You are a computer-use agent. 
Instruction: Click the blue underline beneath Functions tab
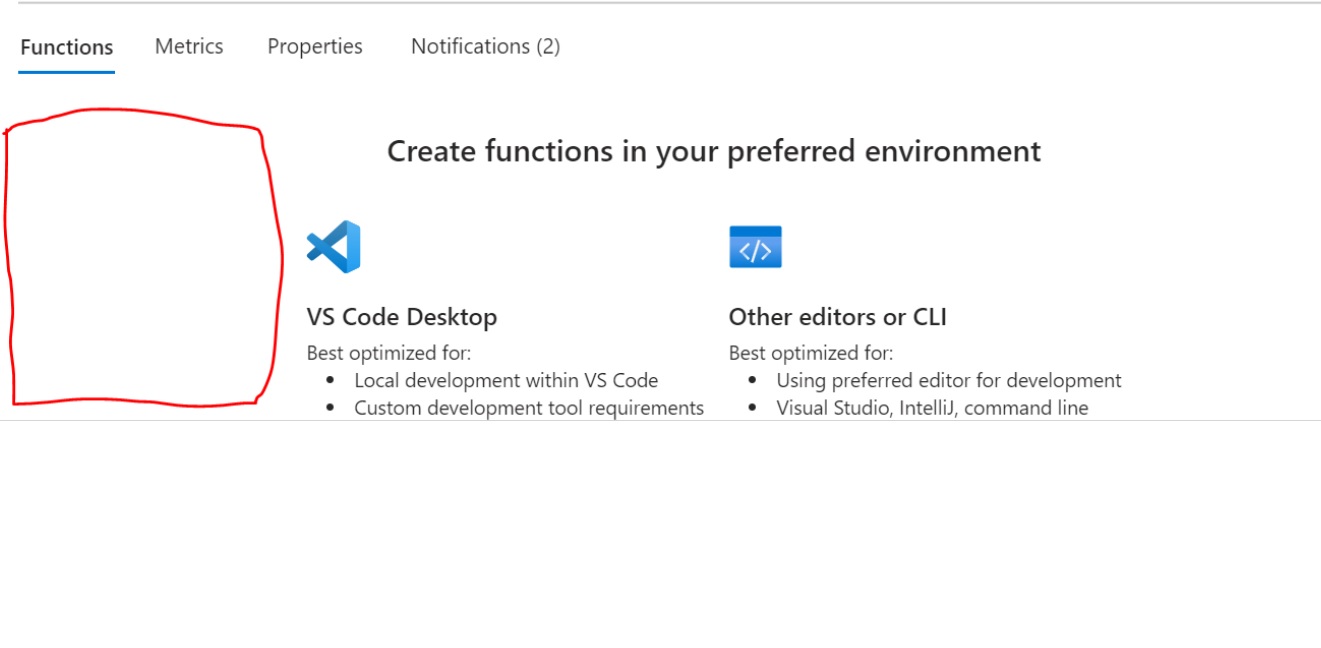pyautogui.click(x=66, y=72)
